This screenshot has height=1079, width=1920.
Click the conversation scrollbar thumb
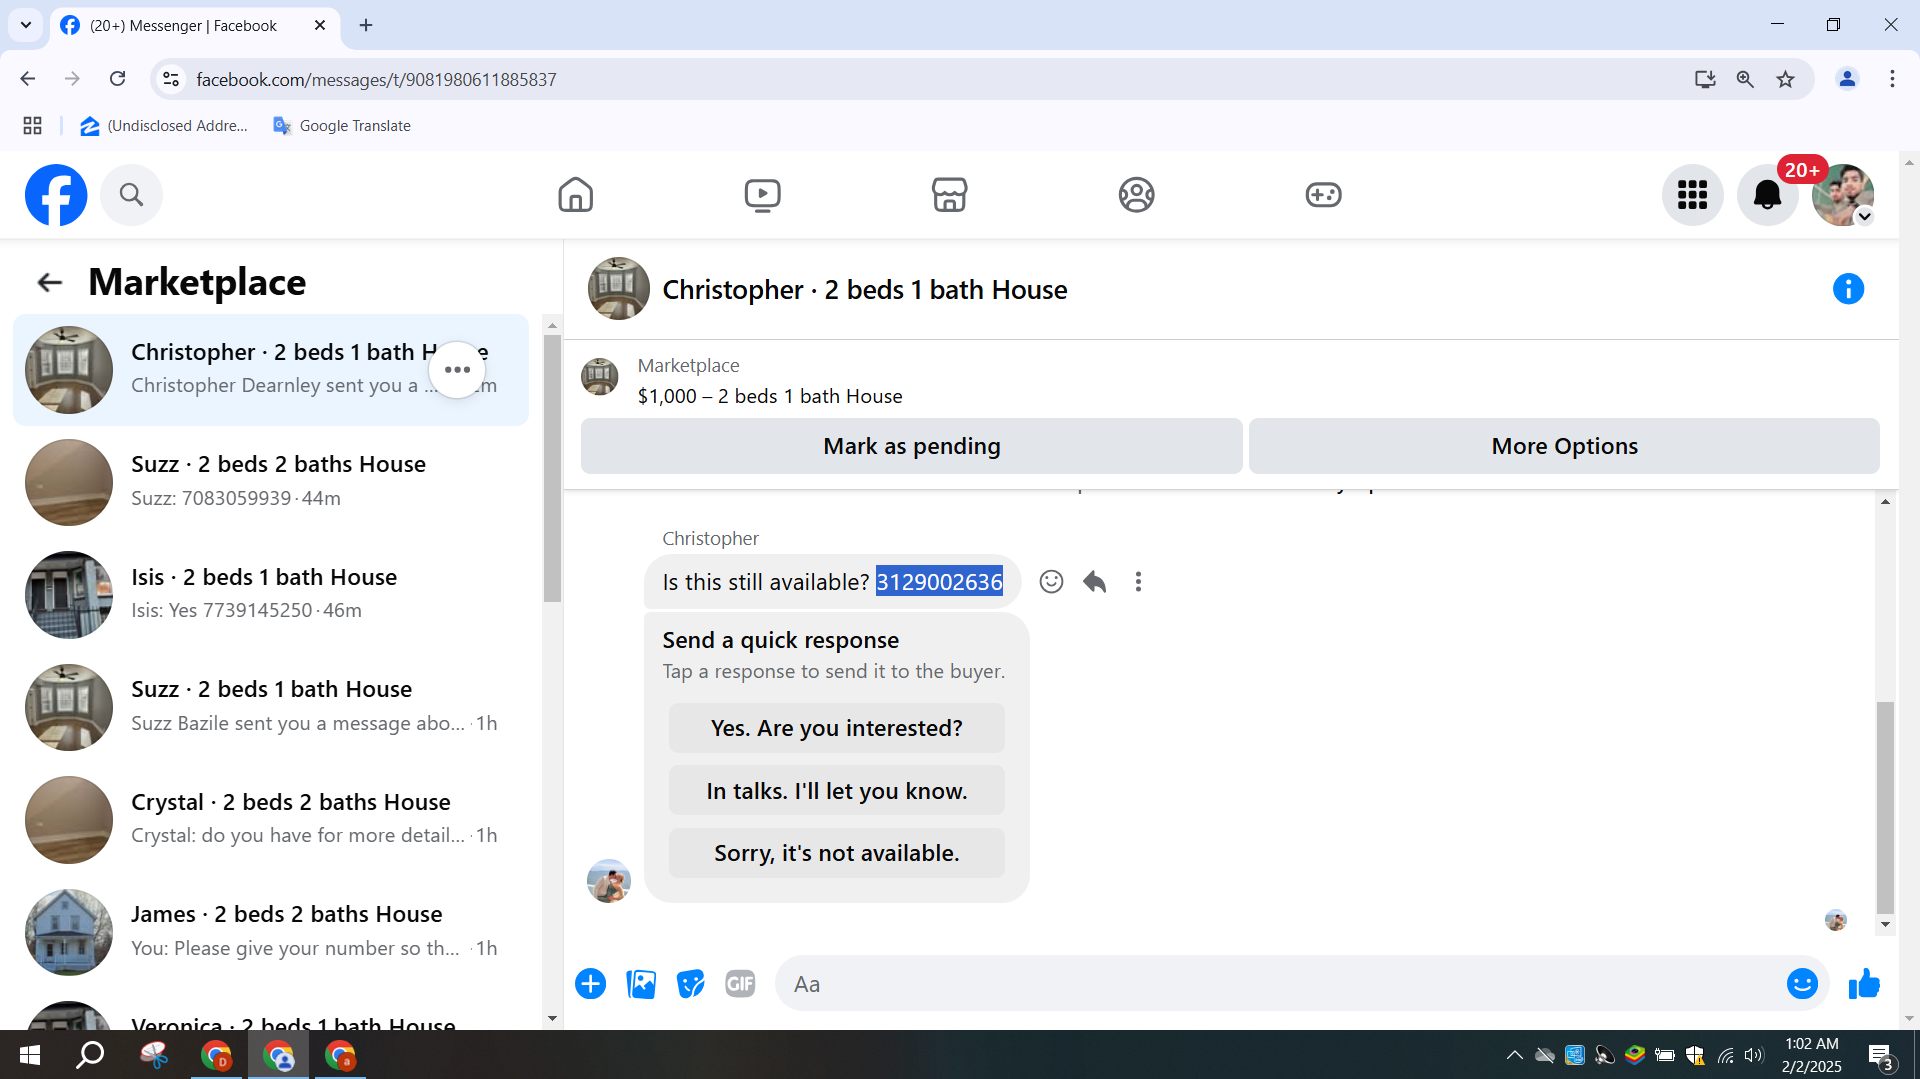(1885, 808)
